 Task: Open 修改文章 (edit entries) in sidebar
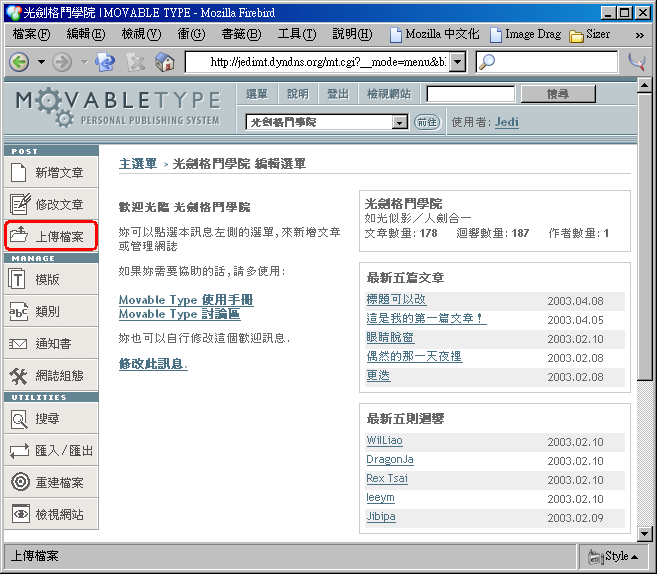pyautogui.click(x=51, y=204)
